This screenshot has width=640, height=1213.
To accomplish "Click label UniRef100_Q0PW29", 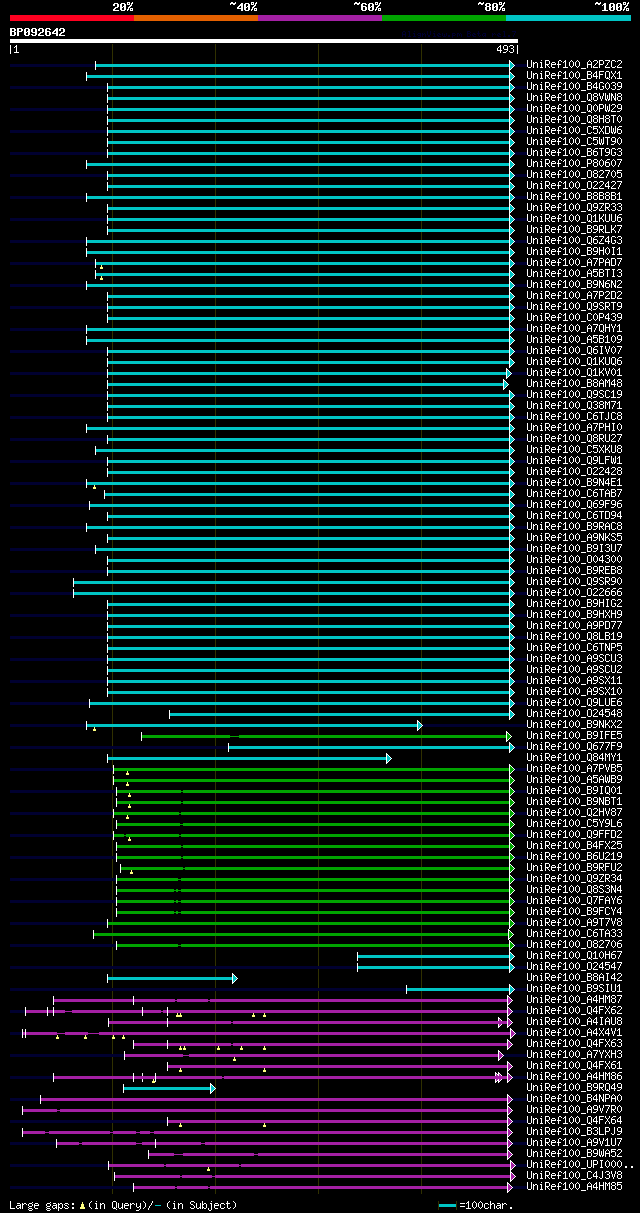I will pyautogui.click(x=574, y=108).
